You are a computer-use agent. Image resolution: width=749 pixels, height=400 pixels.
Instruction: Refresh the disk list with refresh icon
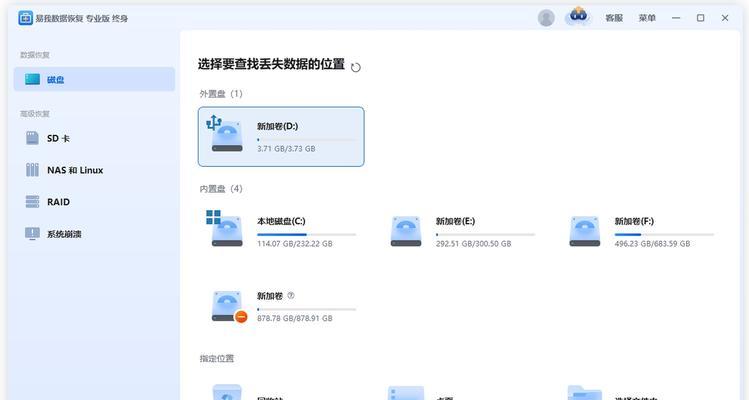[x=355, y=67]
